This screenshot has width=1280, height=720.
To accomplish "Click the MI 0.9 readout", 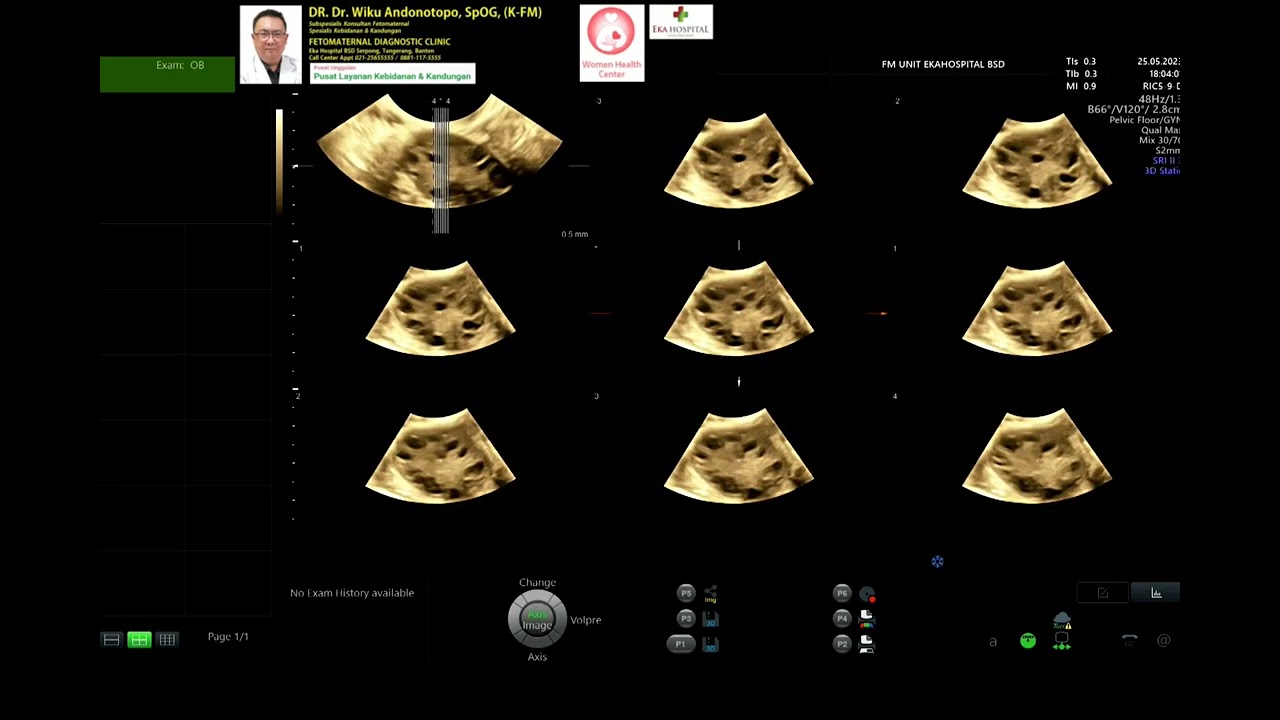I will click(1081, 86).
